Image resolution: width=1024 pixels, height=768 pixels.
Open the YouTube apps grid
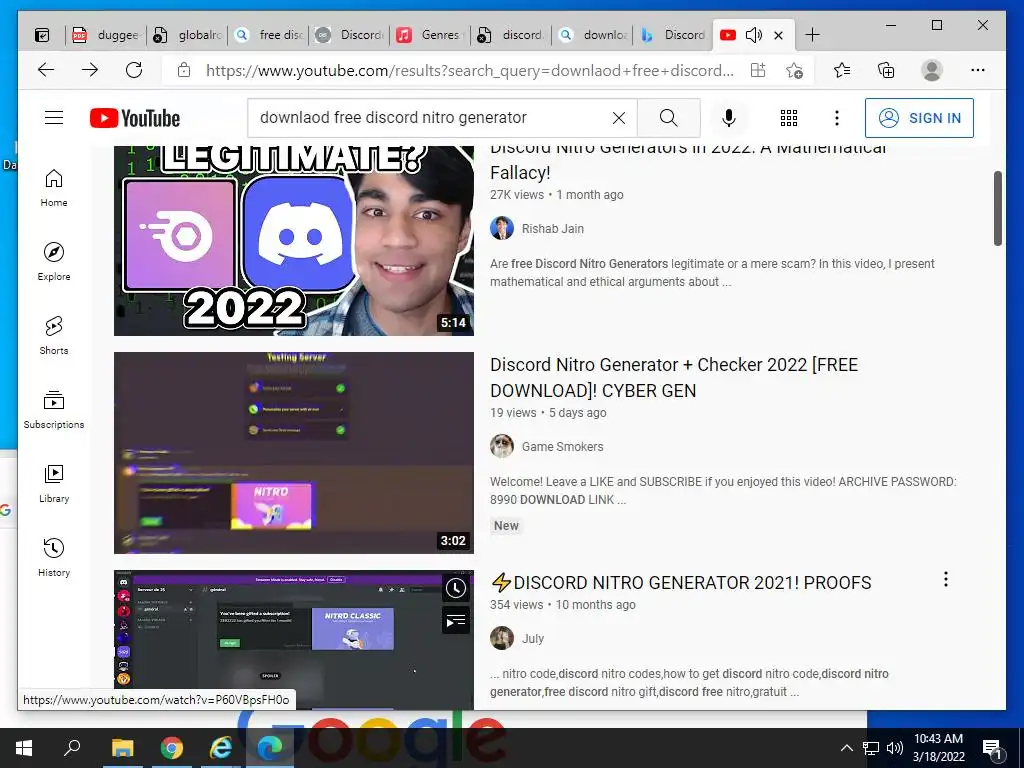click(789, 118)
